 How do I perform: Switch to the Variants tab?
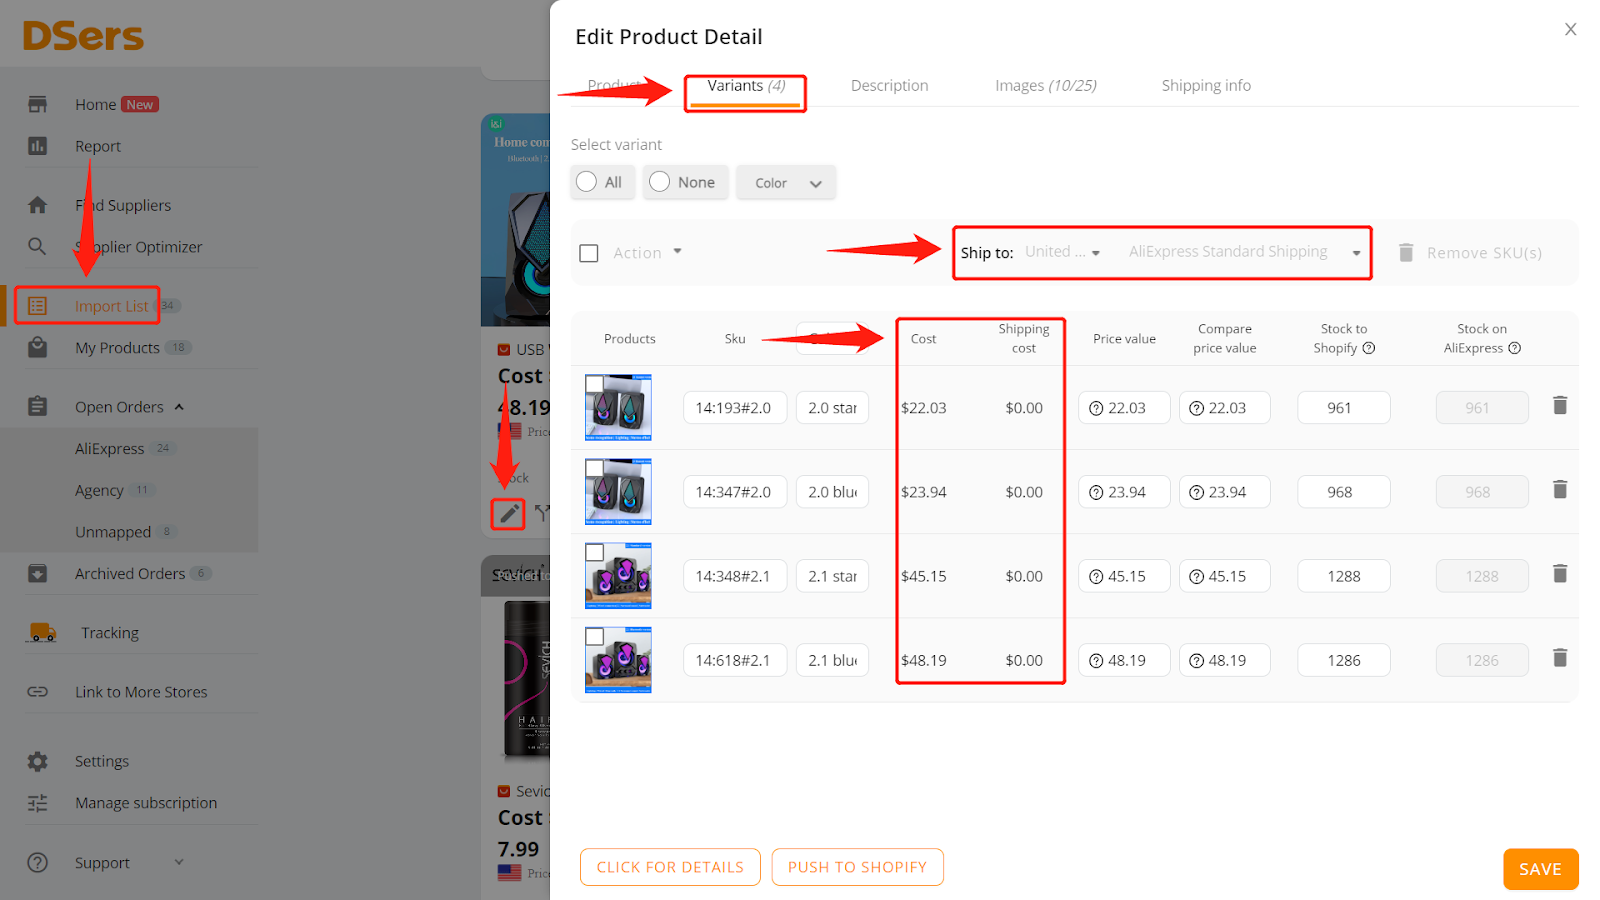point(746,86)
